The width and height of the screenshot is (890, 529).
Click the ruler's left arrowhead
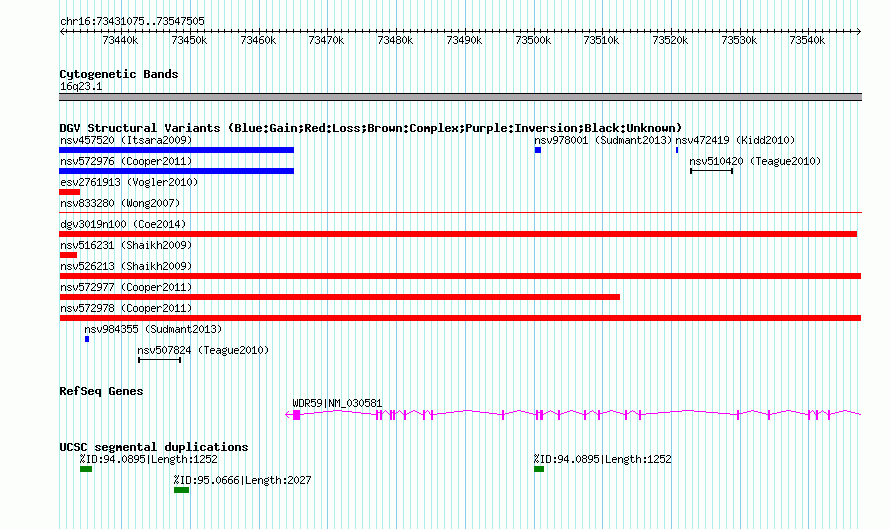click(x=62, y=32)
